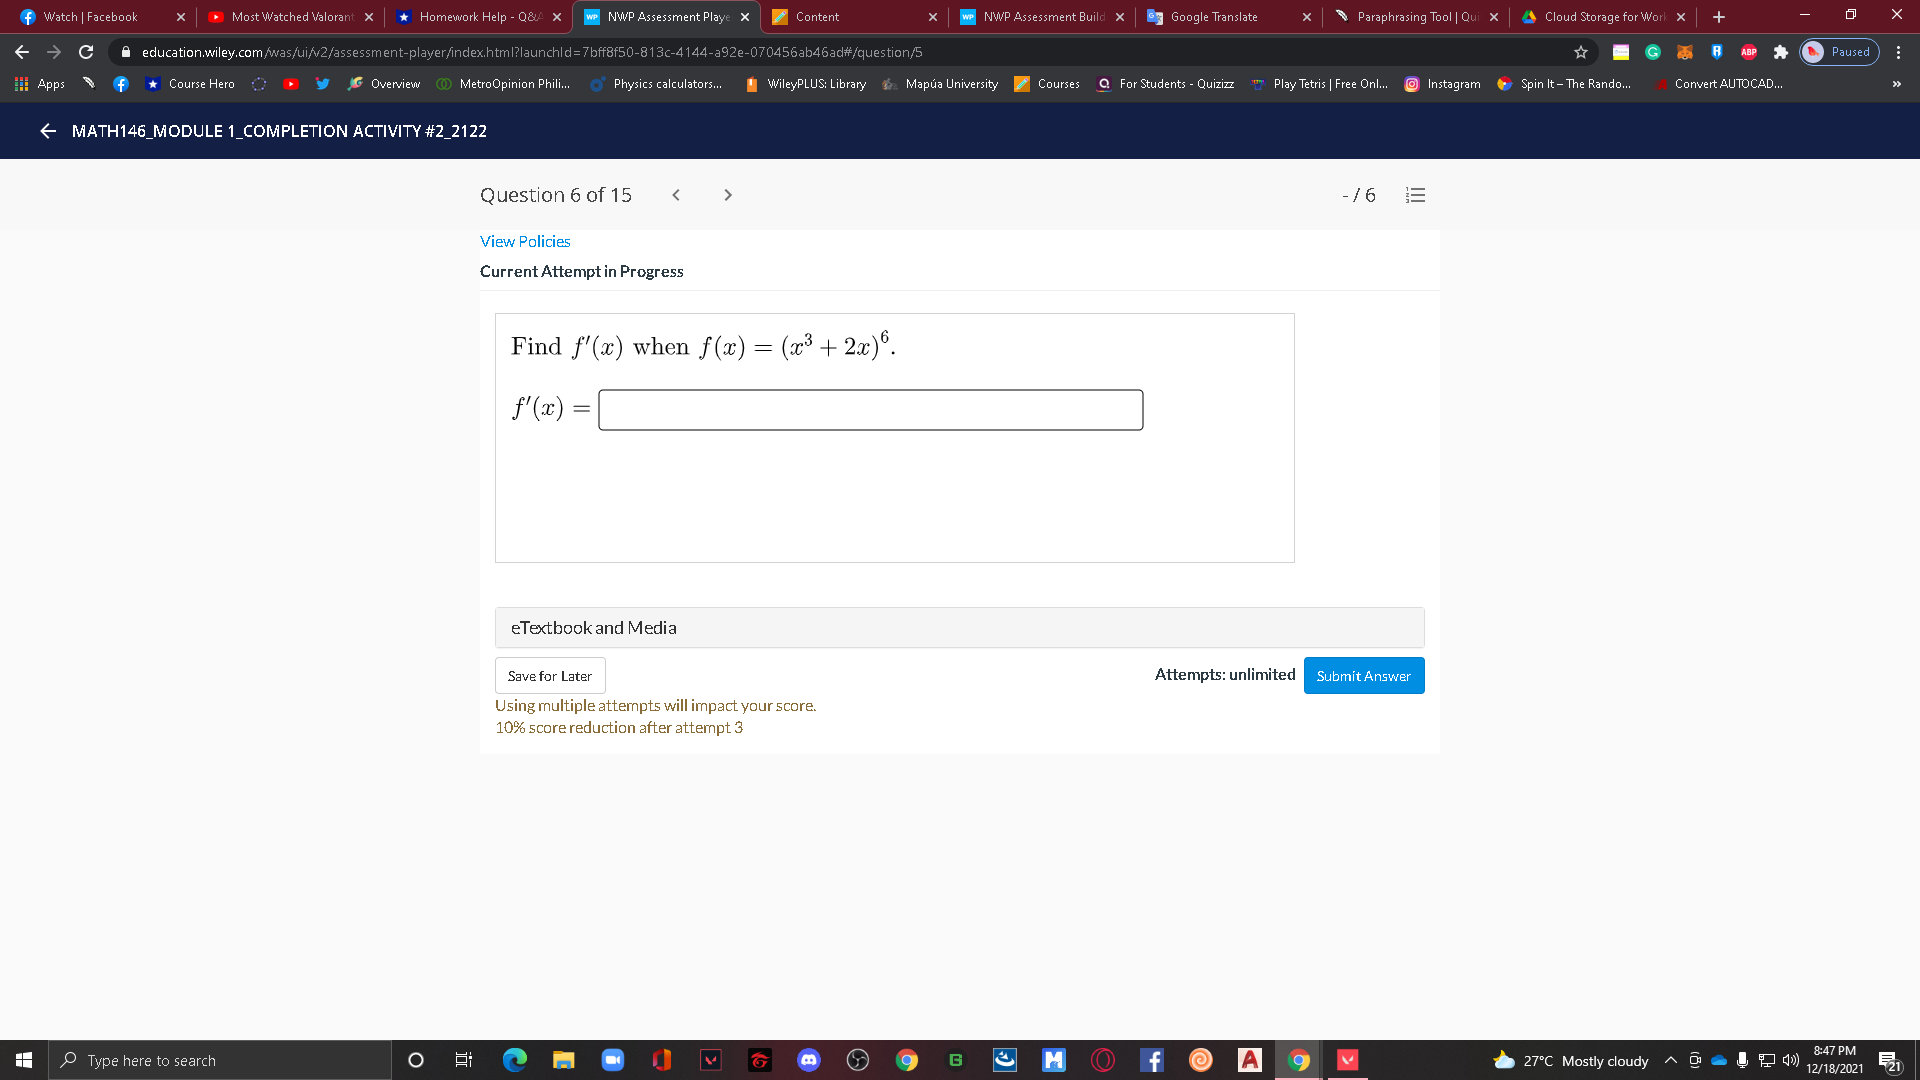Image resolution: width=1920 pixels, height=1080 pixels.
Task: Launch OBS Studio from the taskbar
Action: pos(857,1060)
